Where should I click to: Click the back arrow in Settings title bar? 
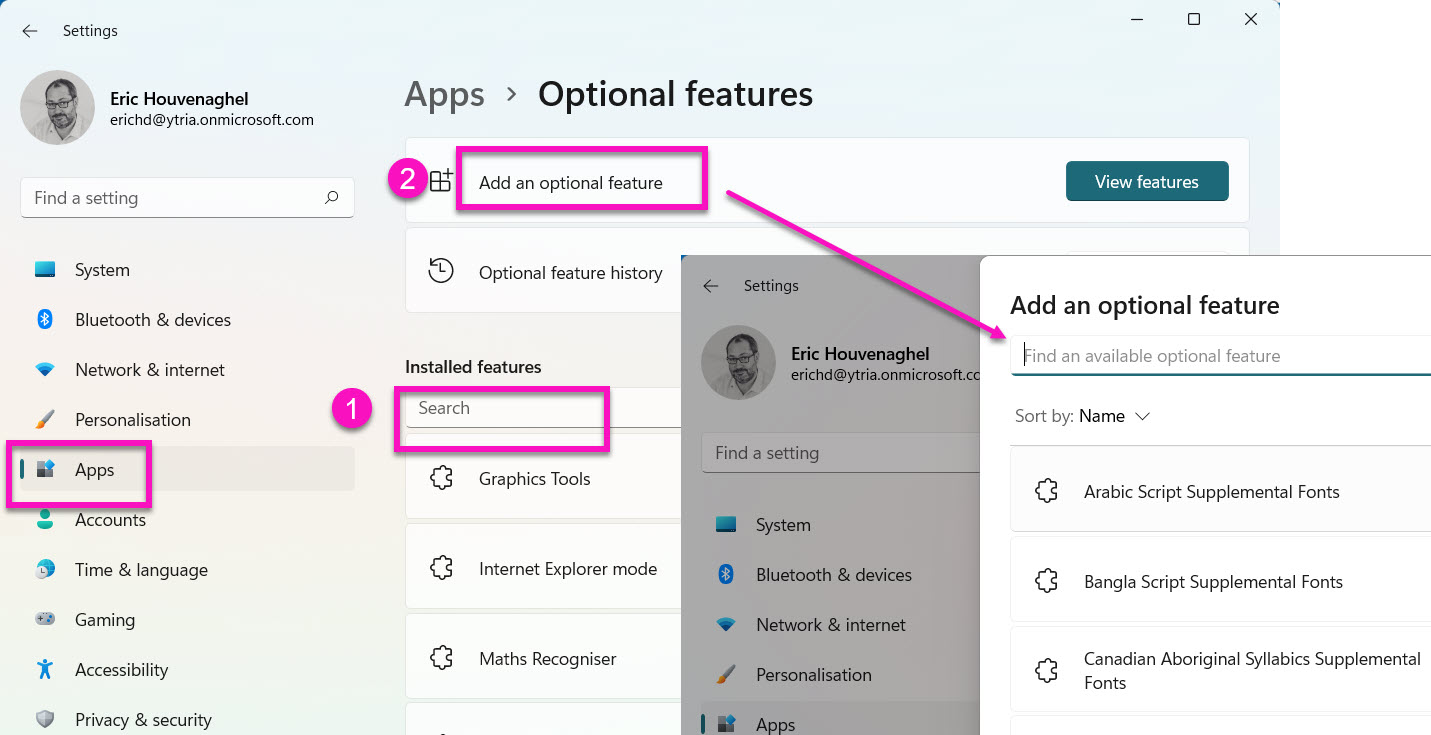click(30, 31)
